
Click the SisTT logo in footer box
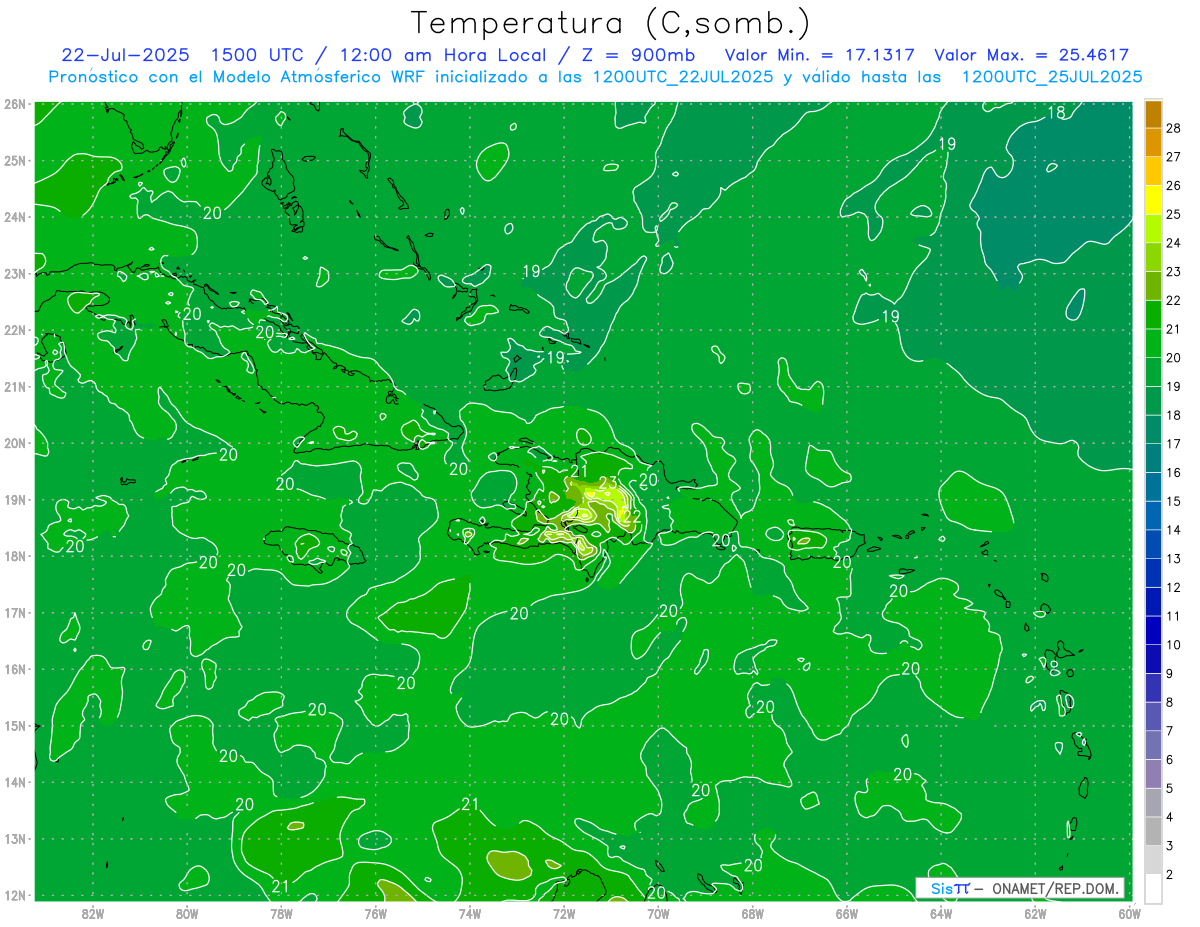click(949, 888)
